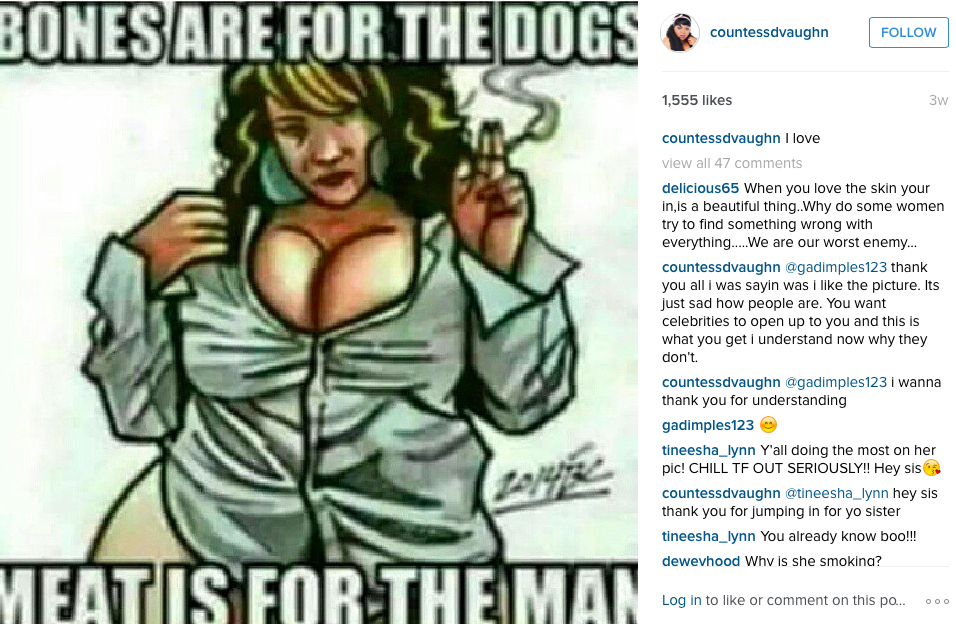This screenshot has width=956, height=624.
Task: Click the '3w' post timestamp
Action: [938, 101]
